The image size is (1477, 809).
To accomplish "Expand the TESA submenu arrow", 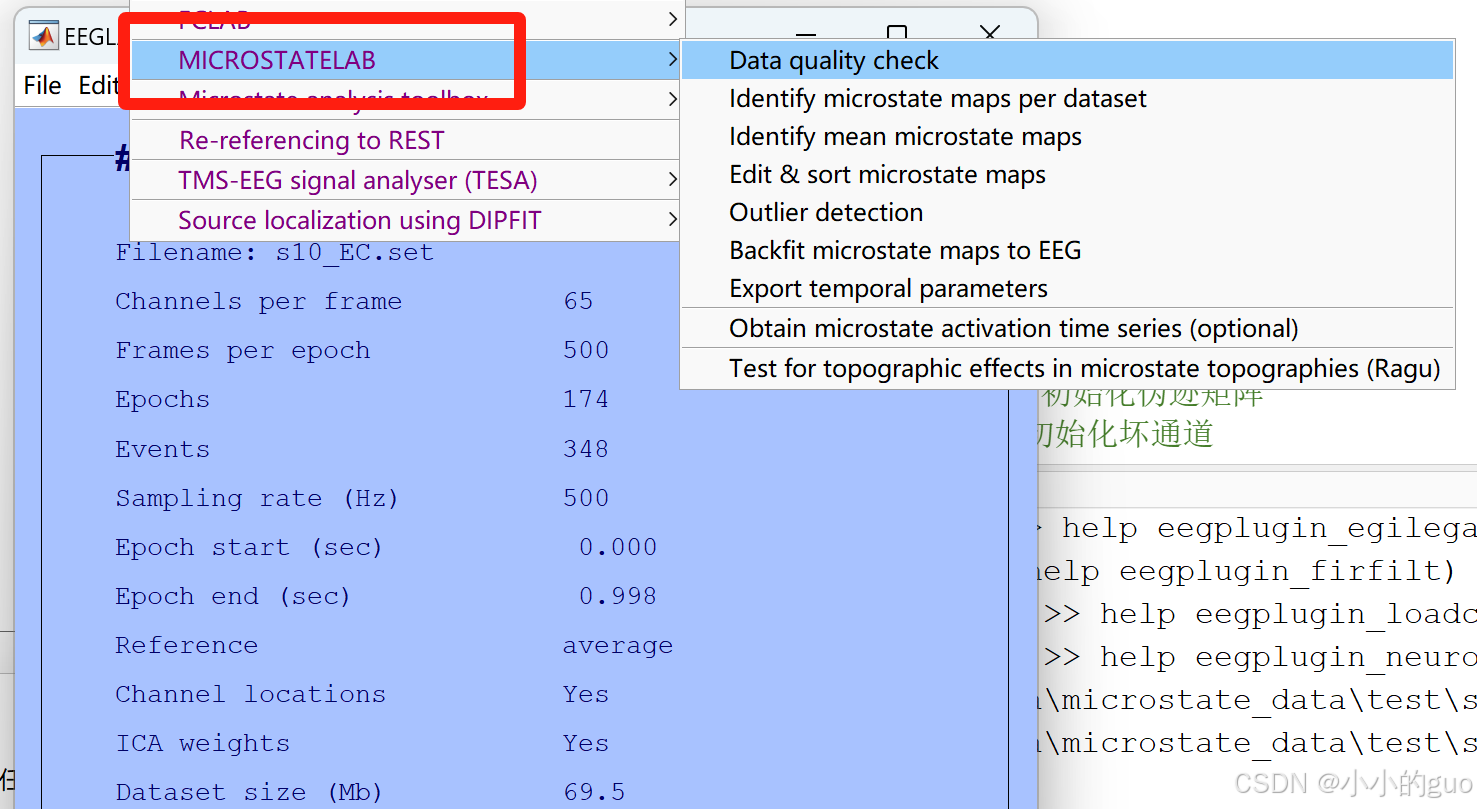I will coord(673,180).
